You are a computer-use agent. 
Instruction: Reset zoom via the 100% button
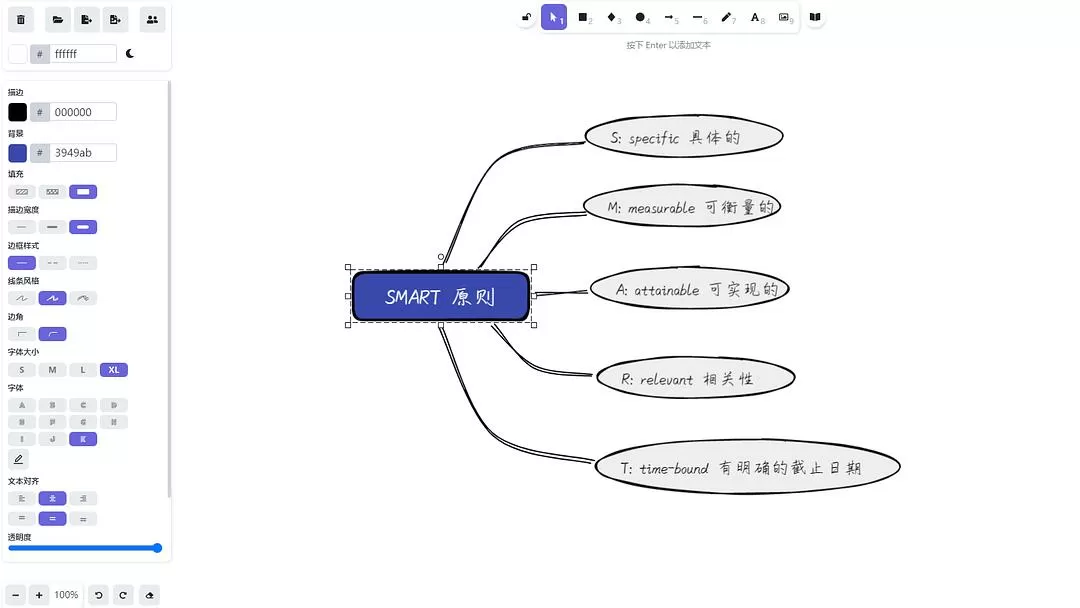click(x=66, y=595)
